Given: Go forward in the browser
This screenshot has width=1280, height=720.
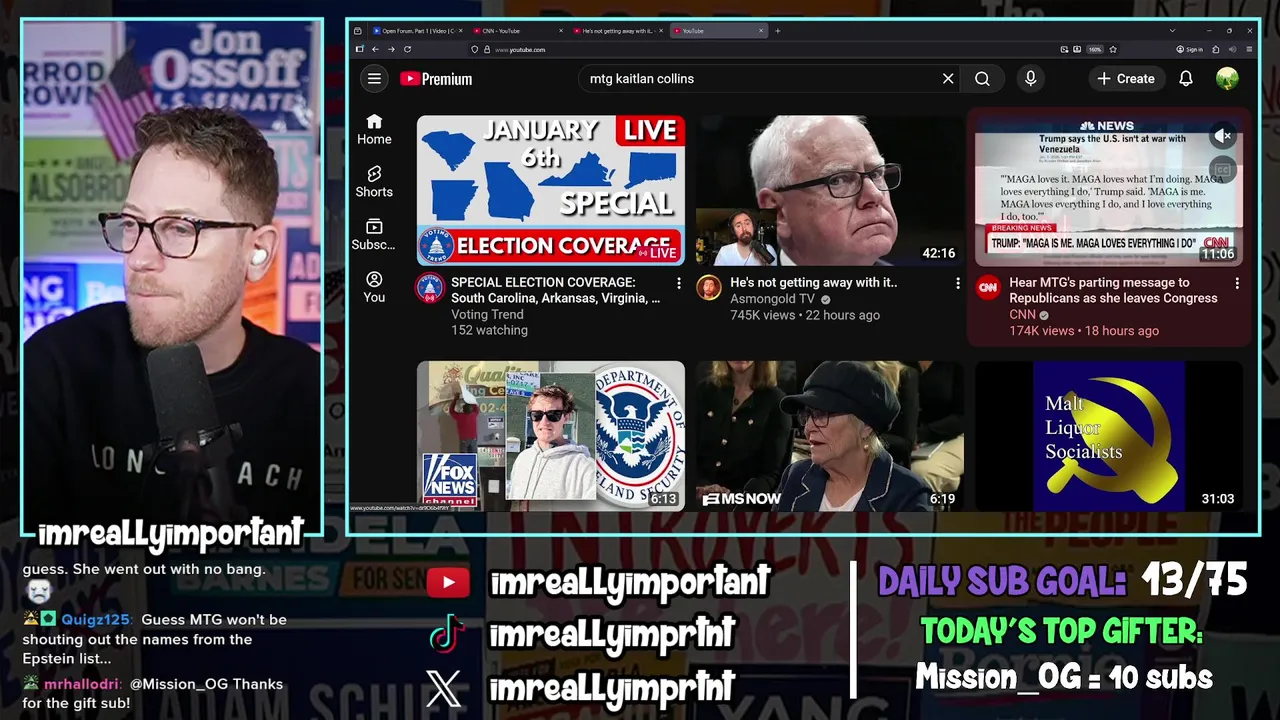Looking at the screenshot, I should tap(391, 49).
